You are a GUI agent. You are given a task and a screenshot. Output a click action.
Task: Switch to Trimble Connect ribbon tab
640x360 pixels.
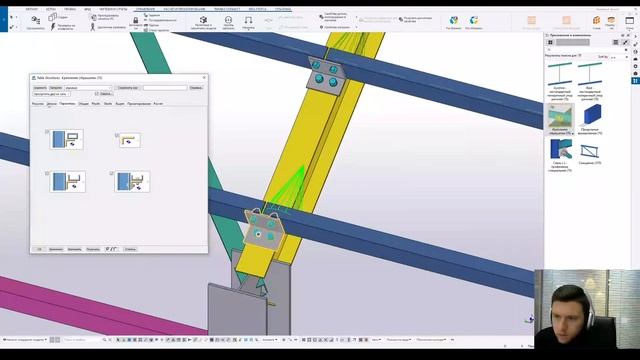point(227,9)
